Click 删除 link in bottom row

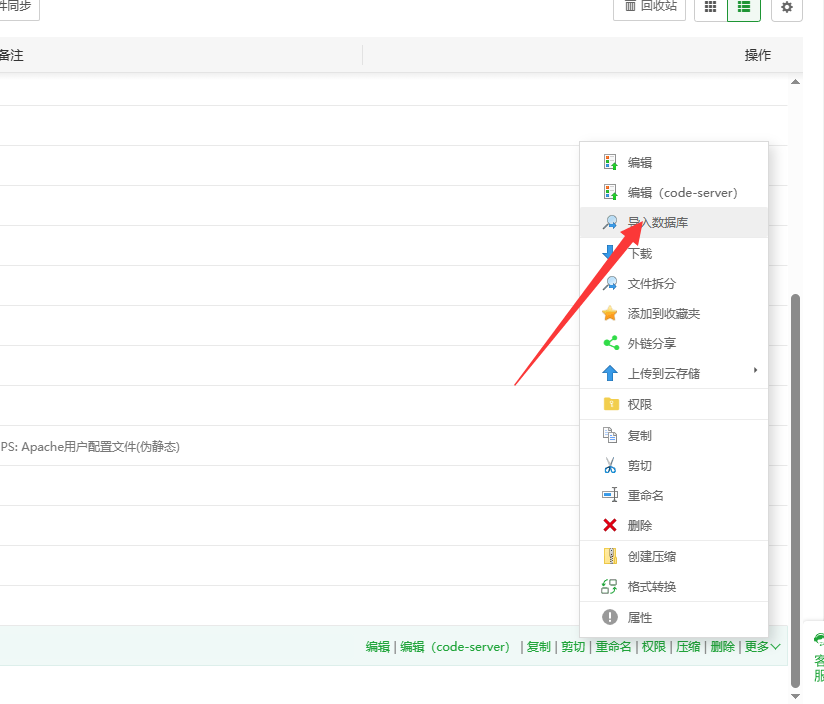pyautogui.click(x=723, y=647)
